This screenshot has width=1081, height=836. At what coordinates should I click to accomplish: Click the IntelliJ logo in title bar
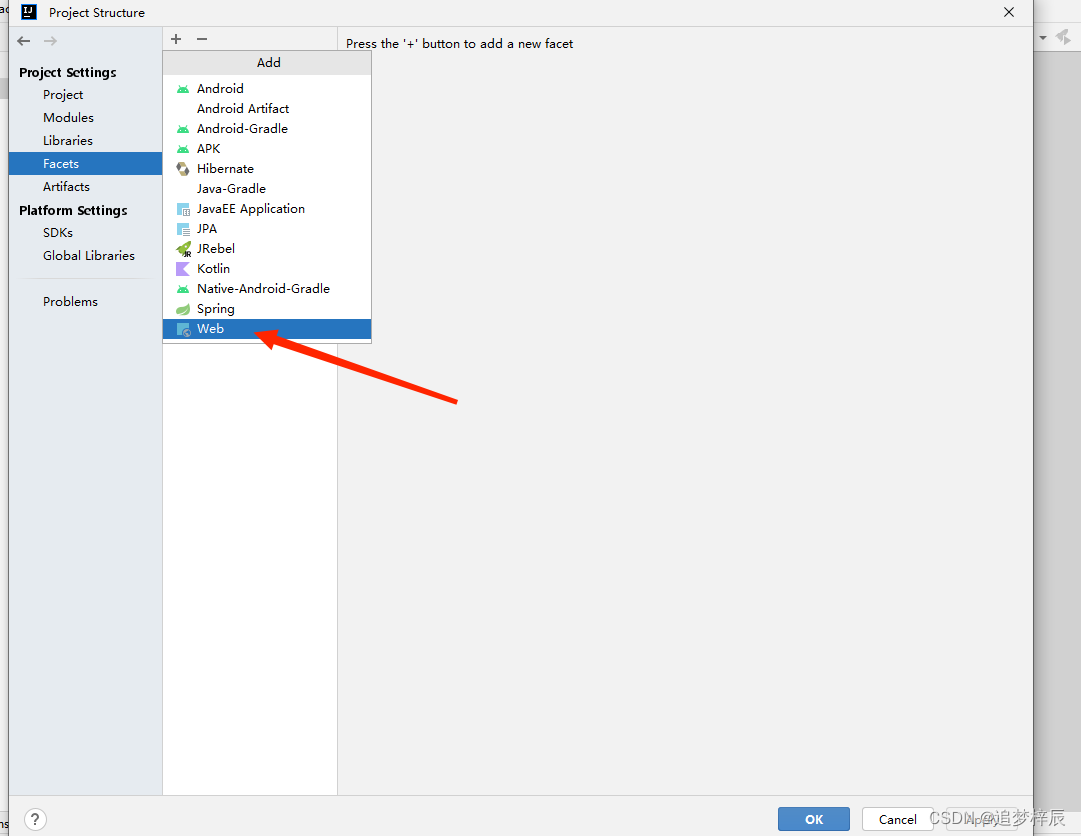click(x=29, y=12)
